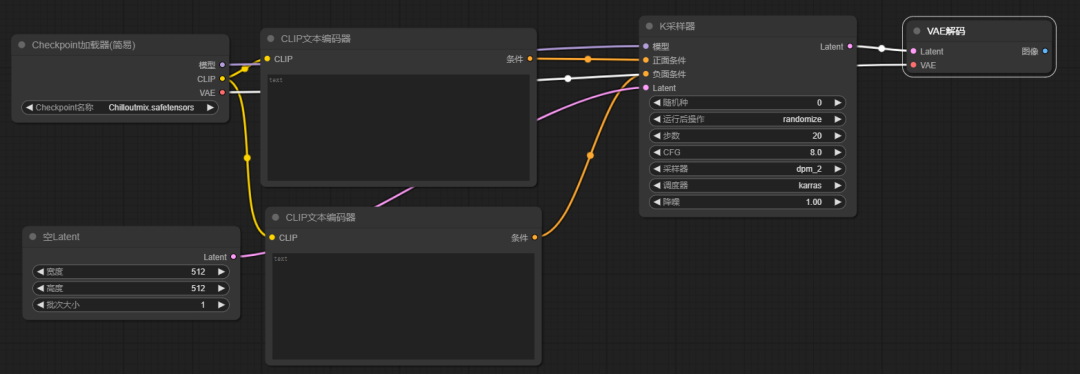Collapse the lower CLIP文本编码器 node via title dot
The width and height of the screenshot is (1080, 374).
(x=276, y=217)
